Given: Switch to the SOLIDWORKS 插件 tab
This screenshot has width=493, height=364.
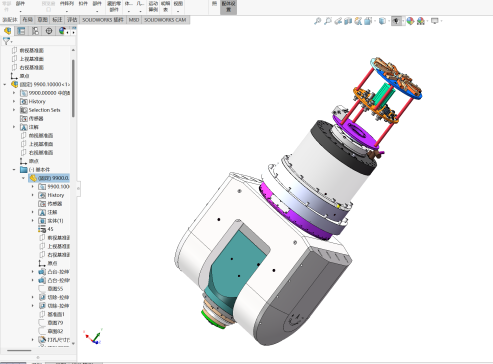Looking at the screenshot, I should [103, 20].
